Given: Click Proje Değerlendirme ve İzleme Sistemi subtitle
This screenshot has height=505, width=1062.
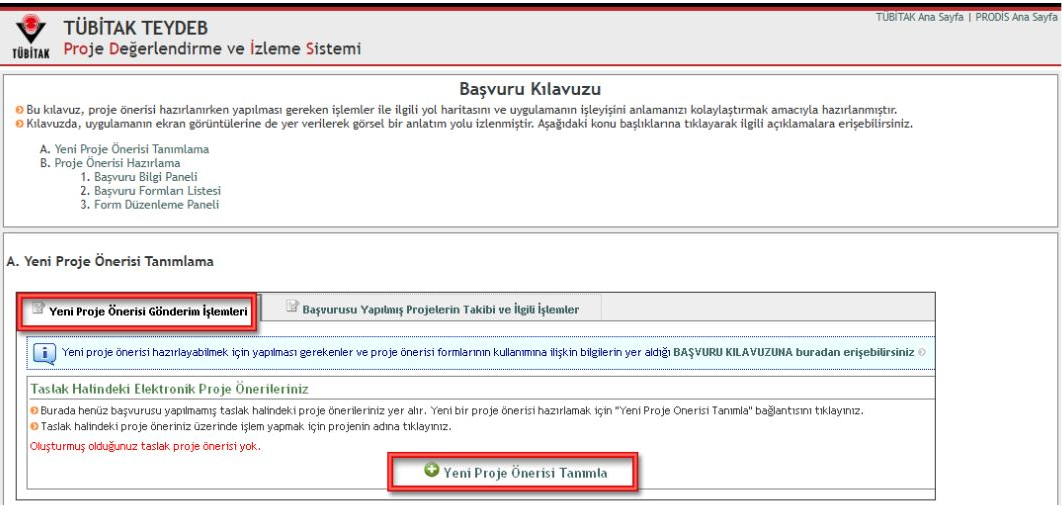Looking at the screenshot, I should tap(212, 49).
